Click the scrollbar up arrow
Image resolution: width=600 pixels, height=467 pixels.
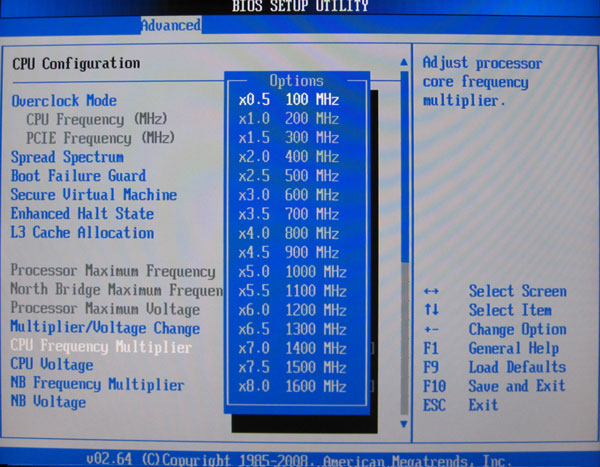(404, 62)
